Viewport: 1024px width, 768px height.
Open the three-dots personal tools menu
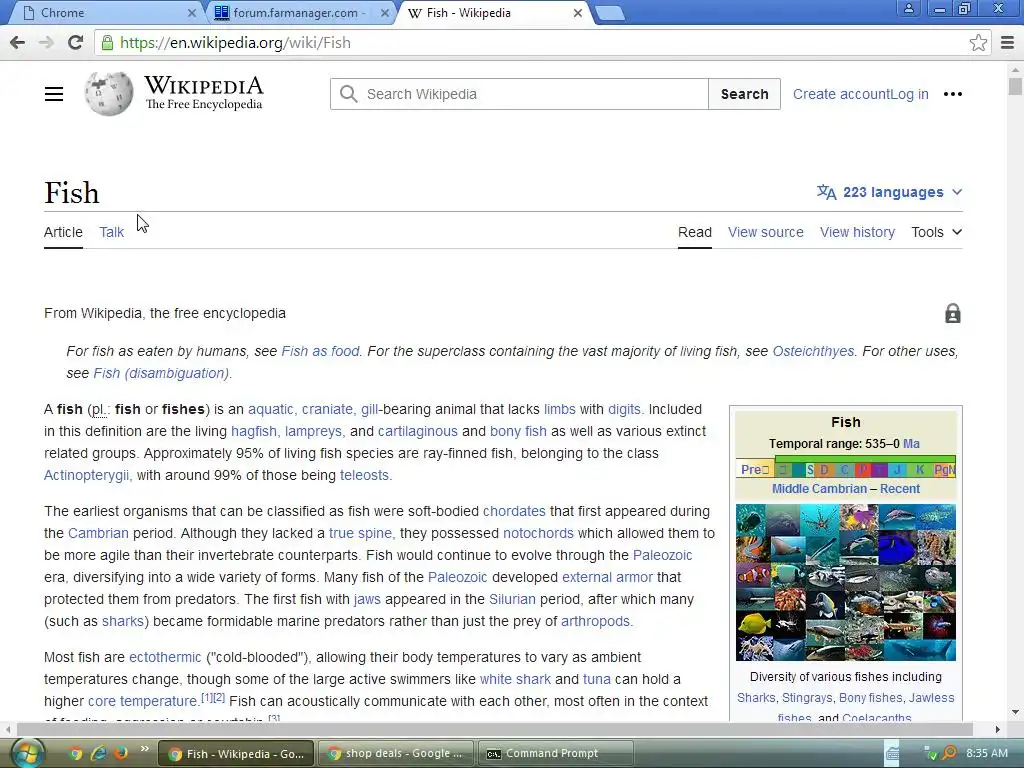coord(953,94)
